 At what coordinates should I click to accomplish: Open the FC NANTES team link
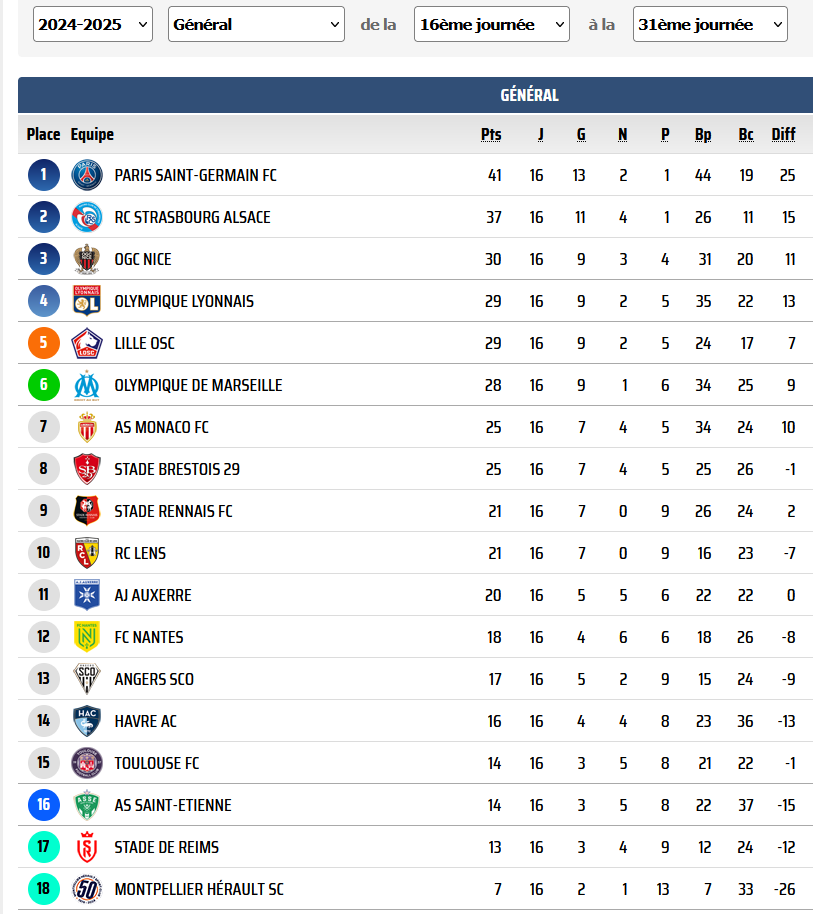[149, 637]
